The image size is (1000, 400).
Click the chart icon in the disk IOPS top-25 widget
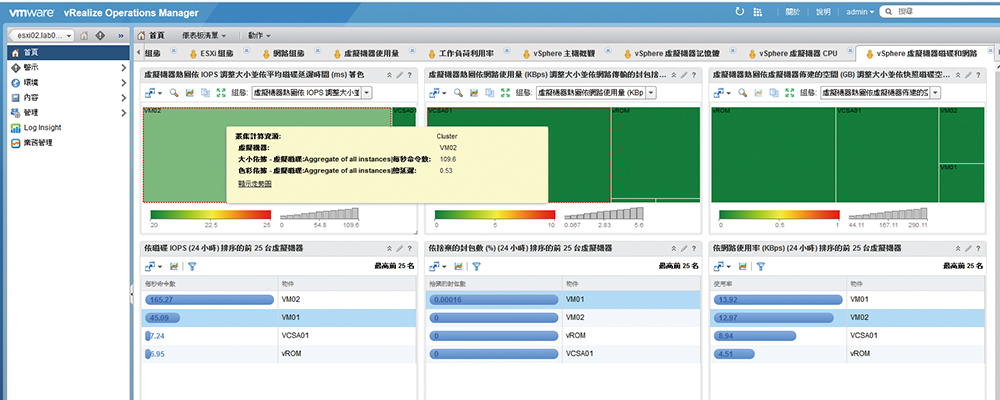[173, 266]
